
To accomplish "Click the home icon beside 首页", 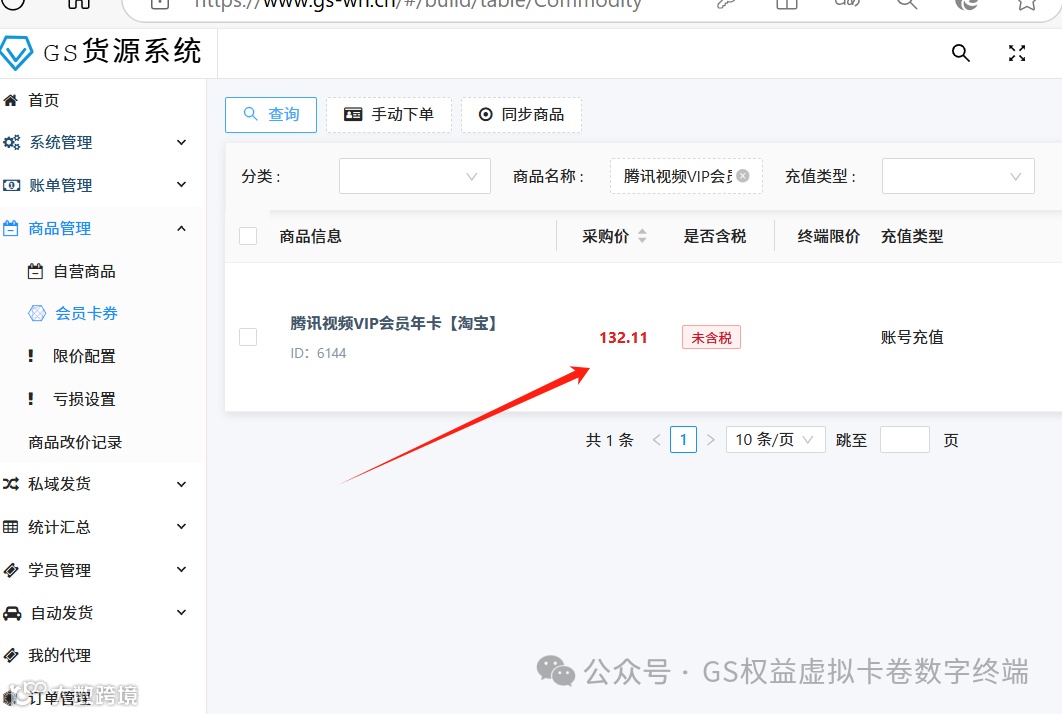I will tap(11, 100).
